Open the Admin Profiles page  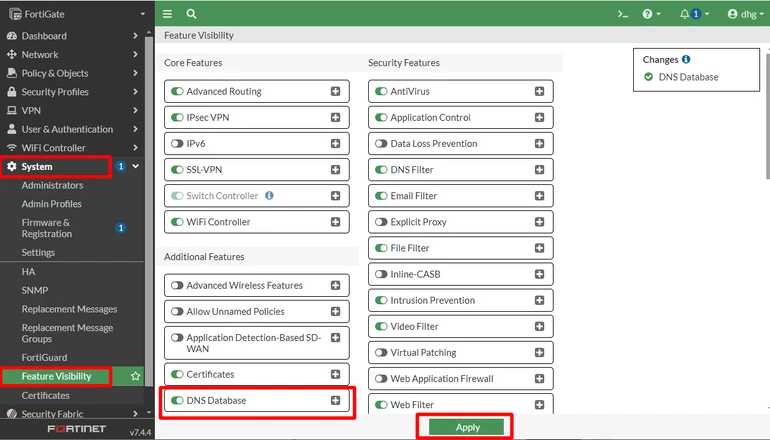point(52,204)
